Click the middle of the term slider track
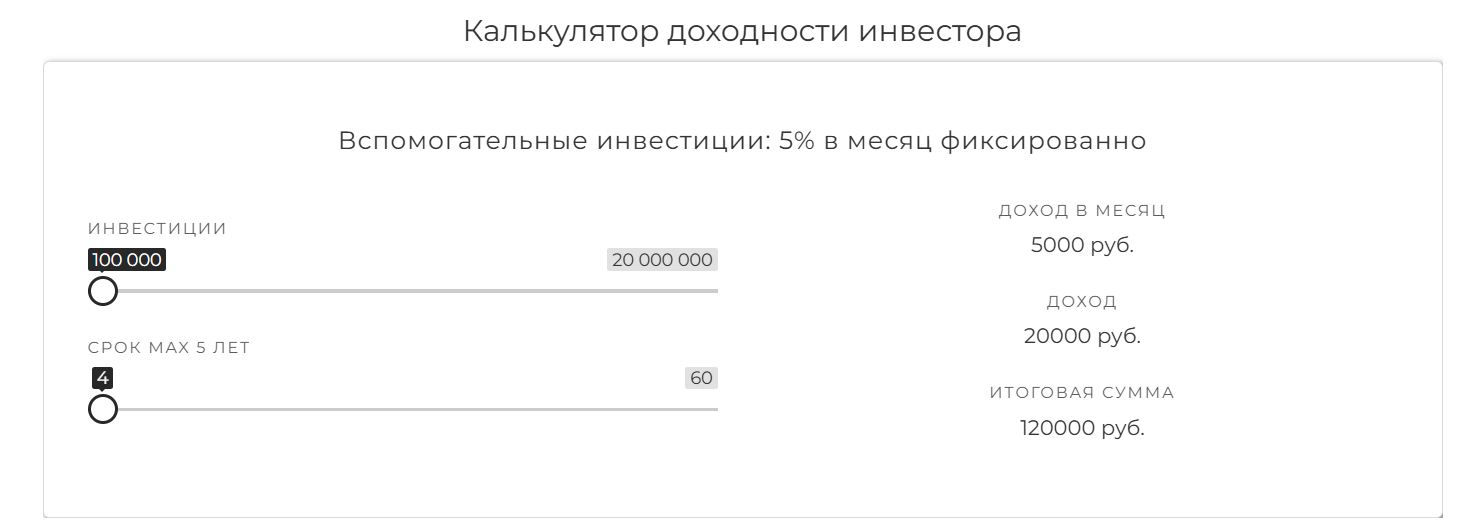Screen dimensions: 1469x520 click(410, 409)
